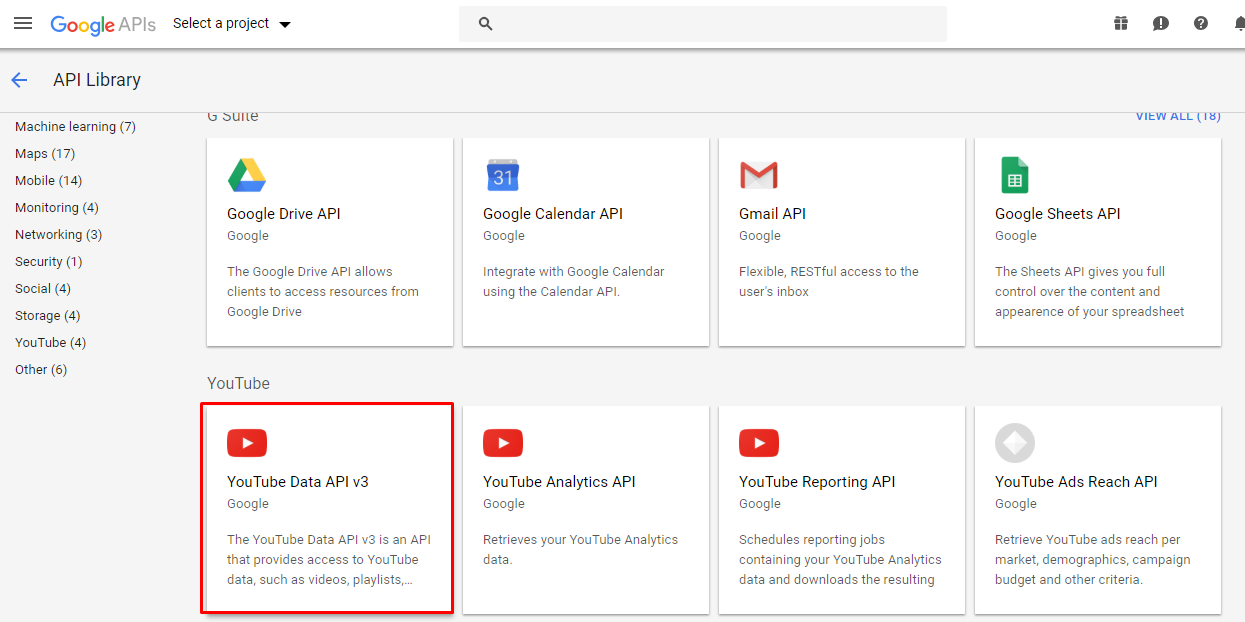
Task: Click VIEW ALL (18) for G Suite
Action: tap(1178, 116)
